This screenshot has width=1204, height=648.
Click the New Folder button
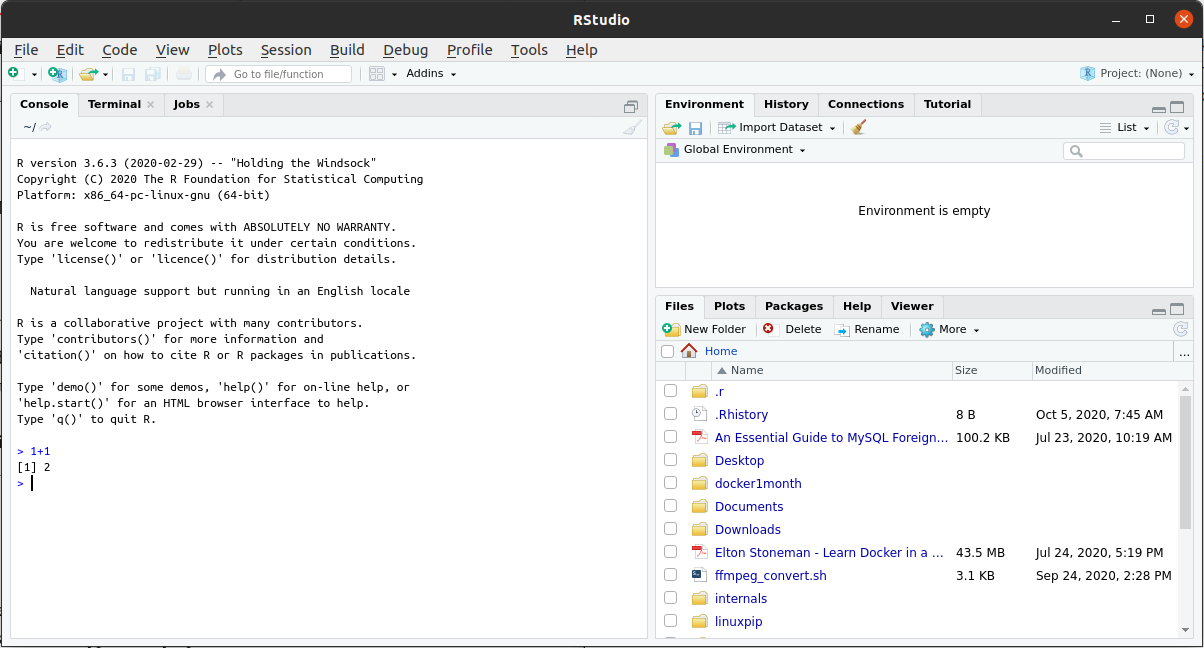704,329
